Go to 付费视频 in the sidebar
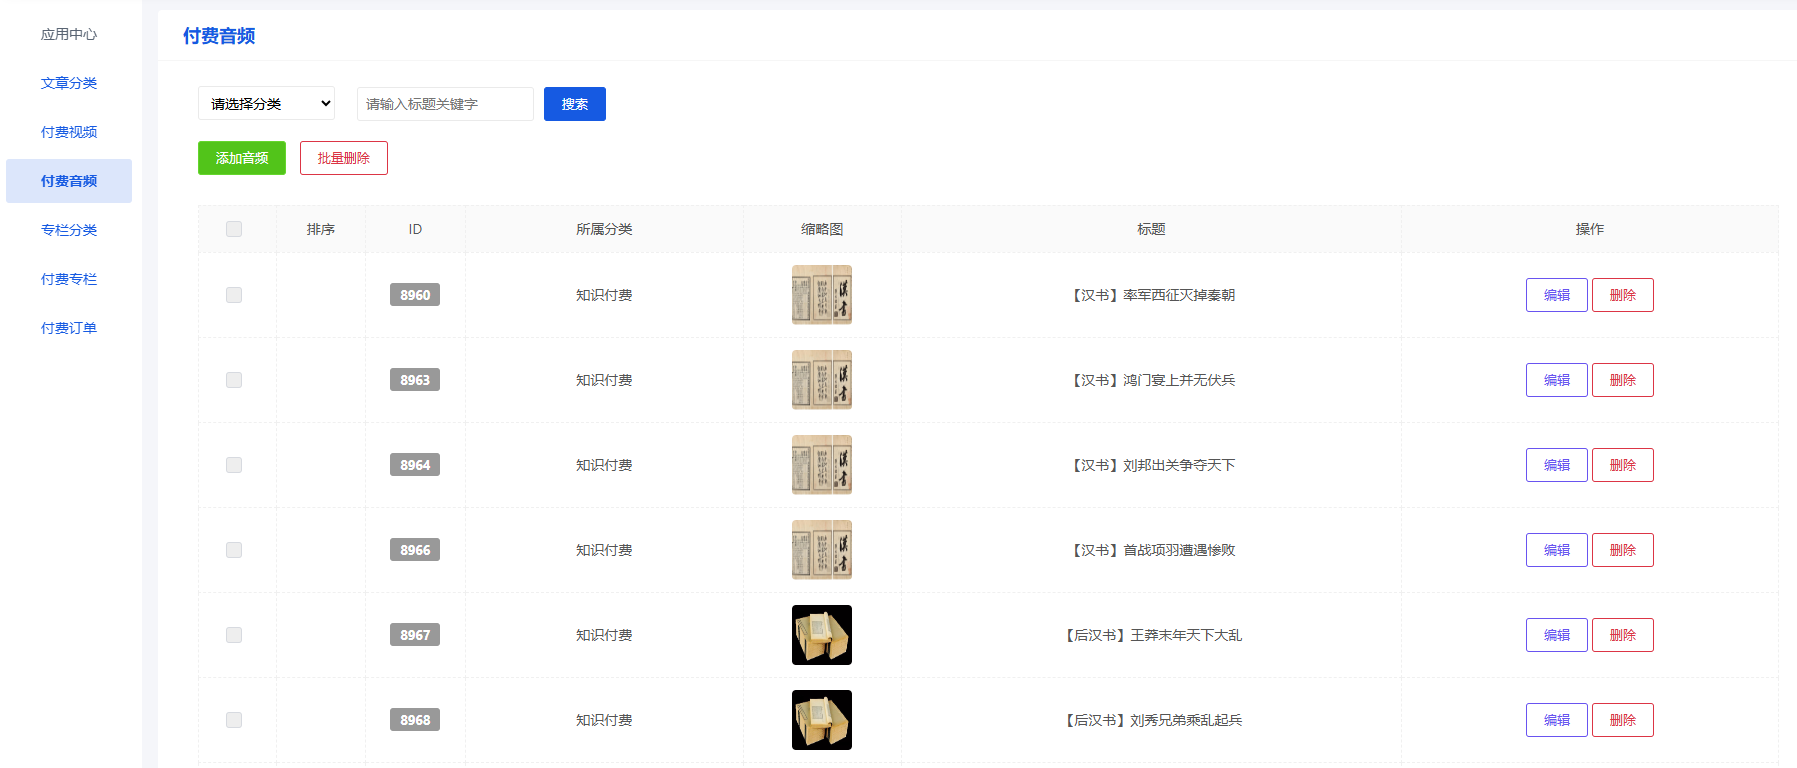The width and height of the screenshot is (1797, 768). click(x=69, y=132)
